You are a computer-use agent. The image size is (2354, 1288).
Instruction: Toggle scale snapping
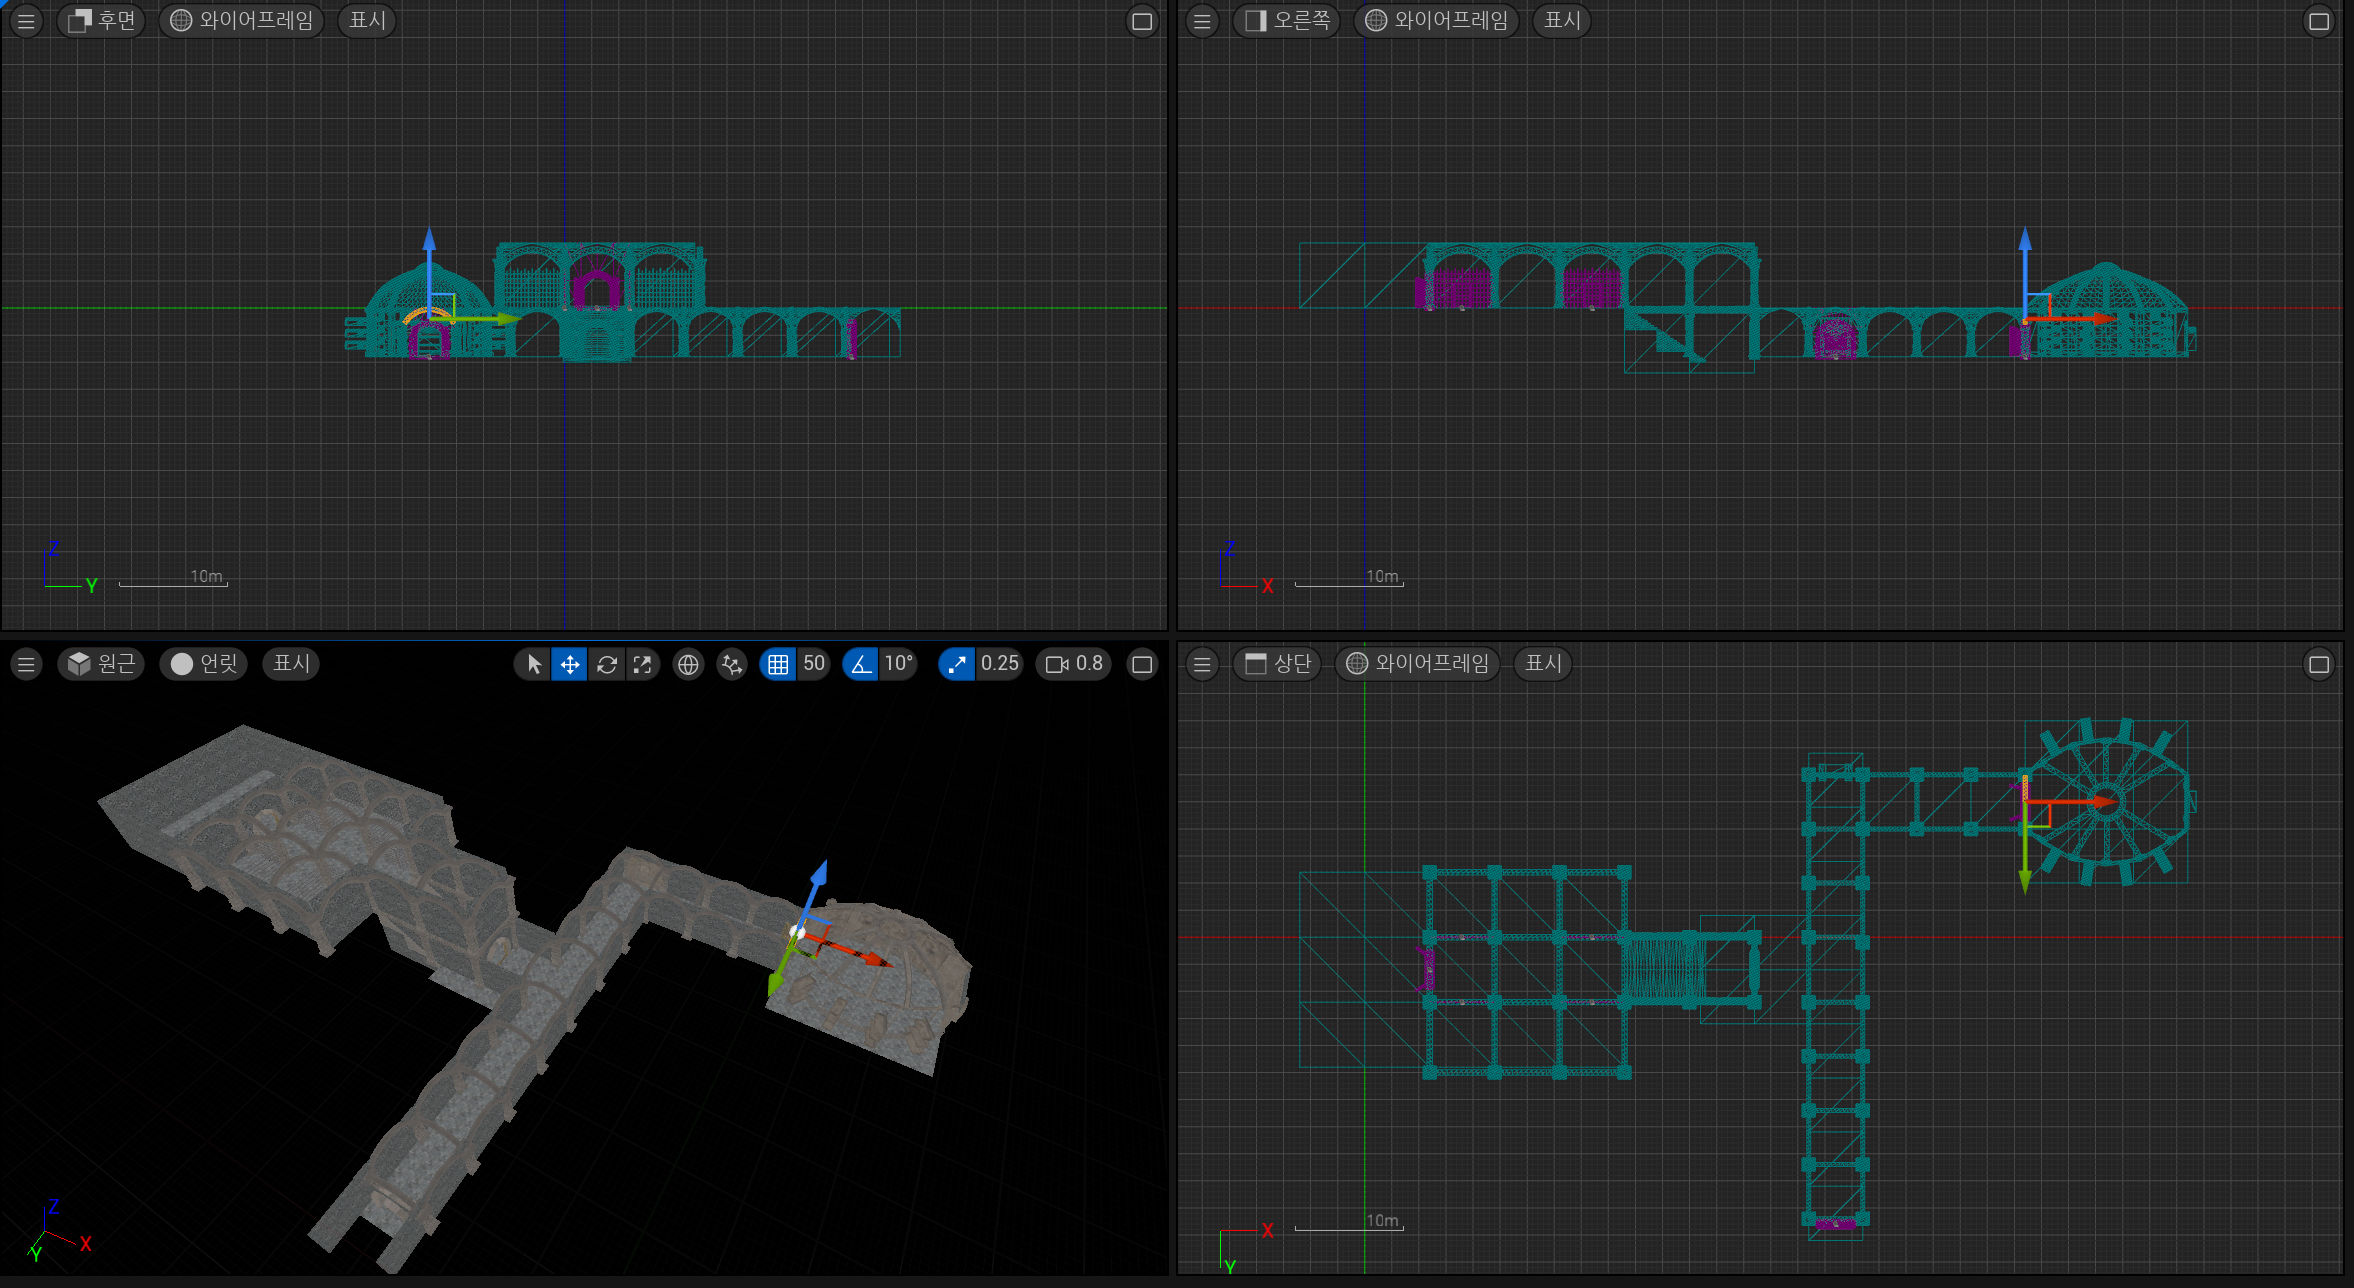(957, 664)
